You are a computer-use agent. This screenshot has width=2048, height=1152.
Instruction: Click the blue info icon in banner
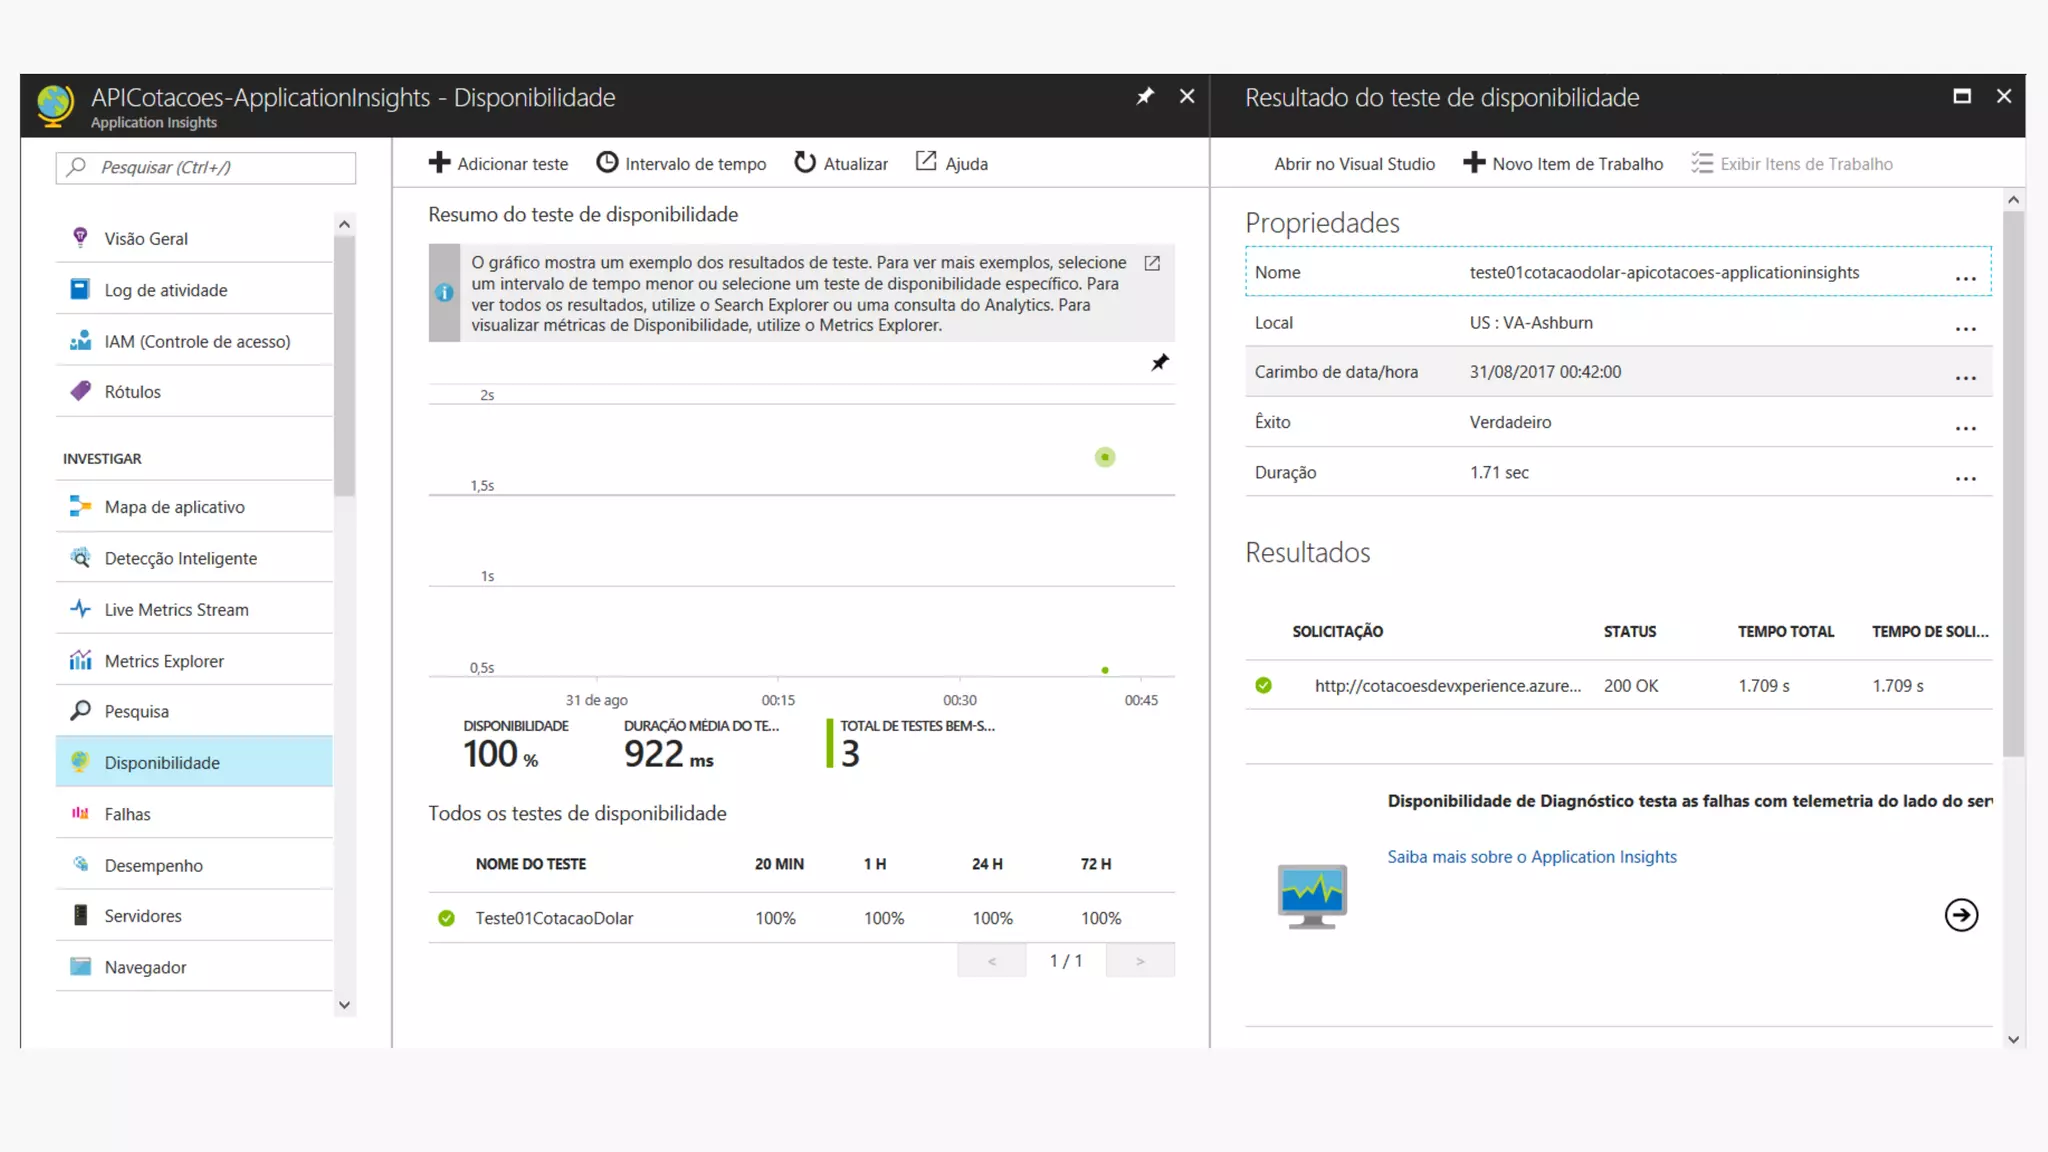coord(444,293)
